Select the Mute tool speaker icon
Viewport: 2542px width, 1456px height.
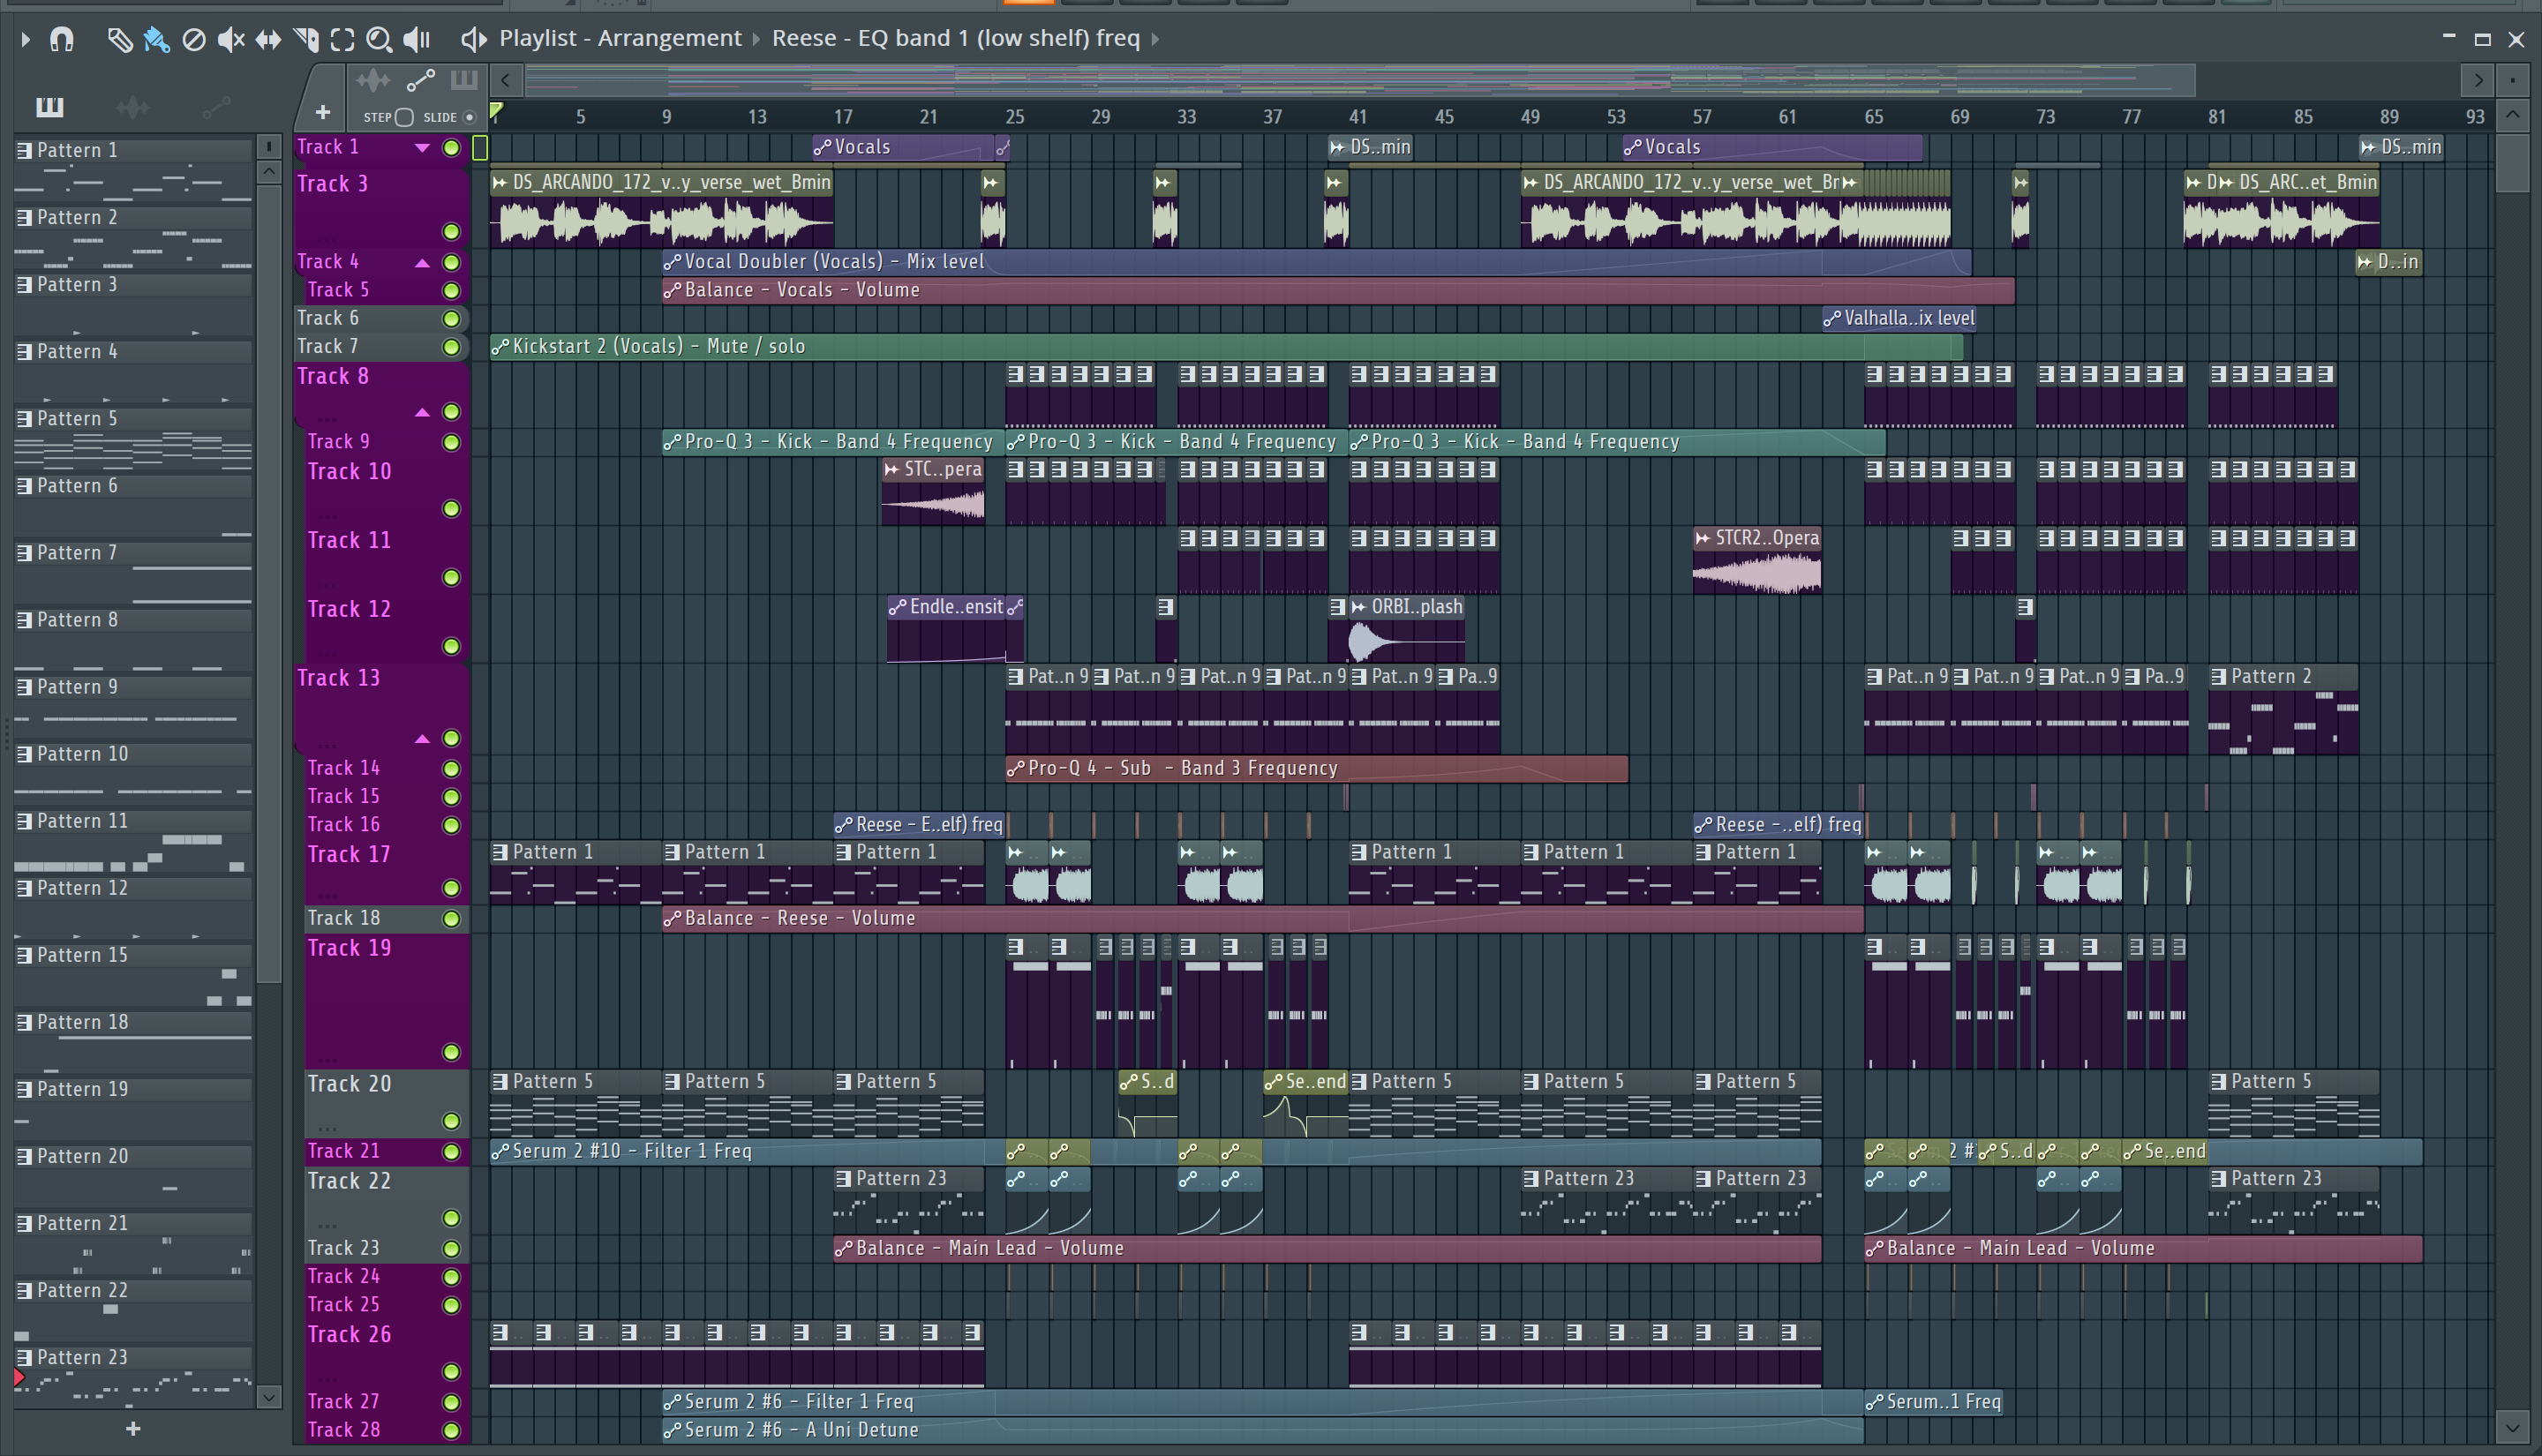(x=231, y=39)
